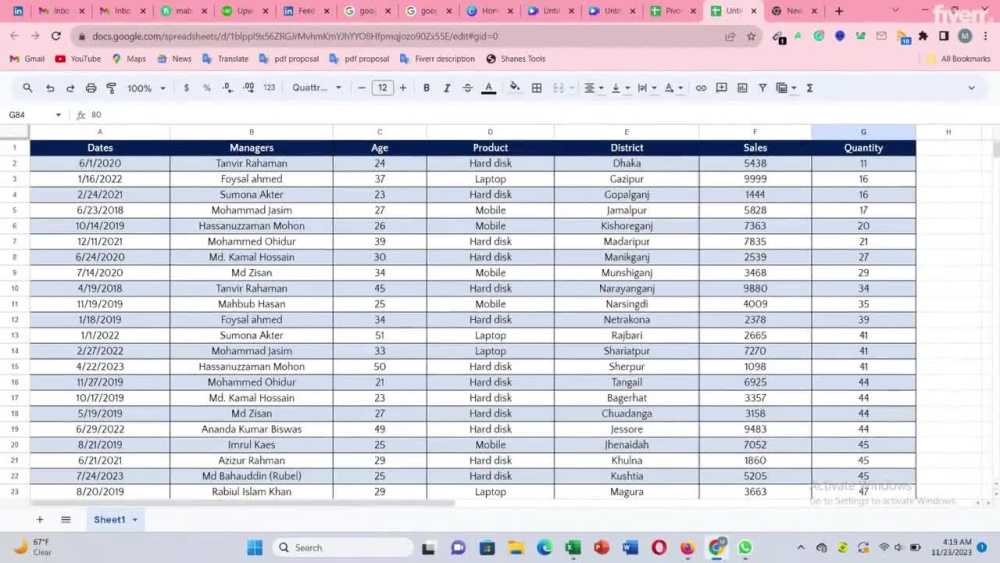Open the borders tool
The width and height of the screenshot is (1000, 563).
pyautogui.click(x=537, y=88)
